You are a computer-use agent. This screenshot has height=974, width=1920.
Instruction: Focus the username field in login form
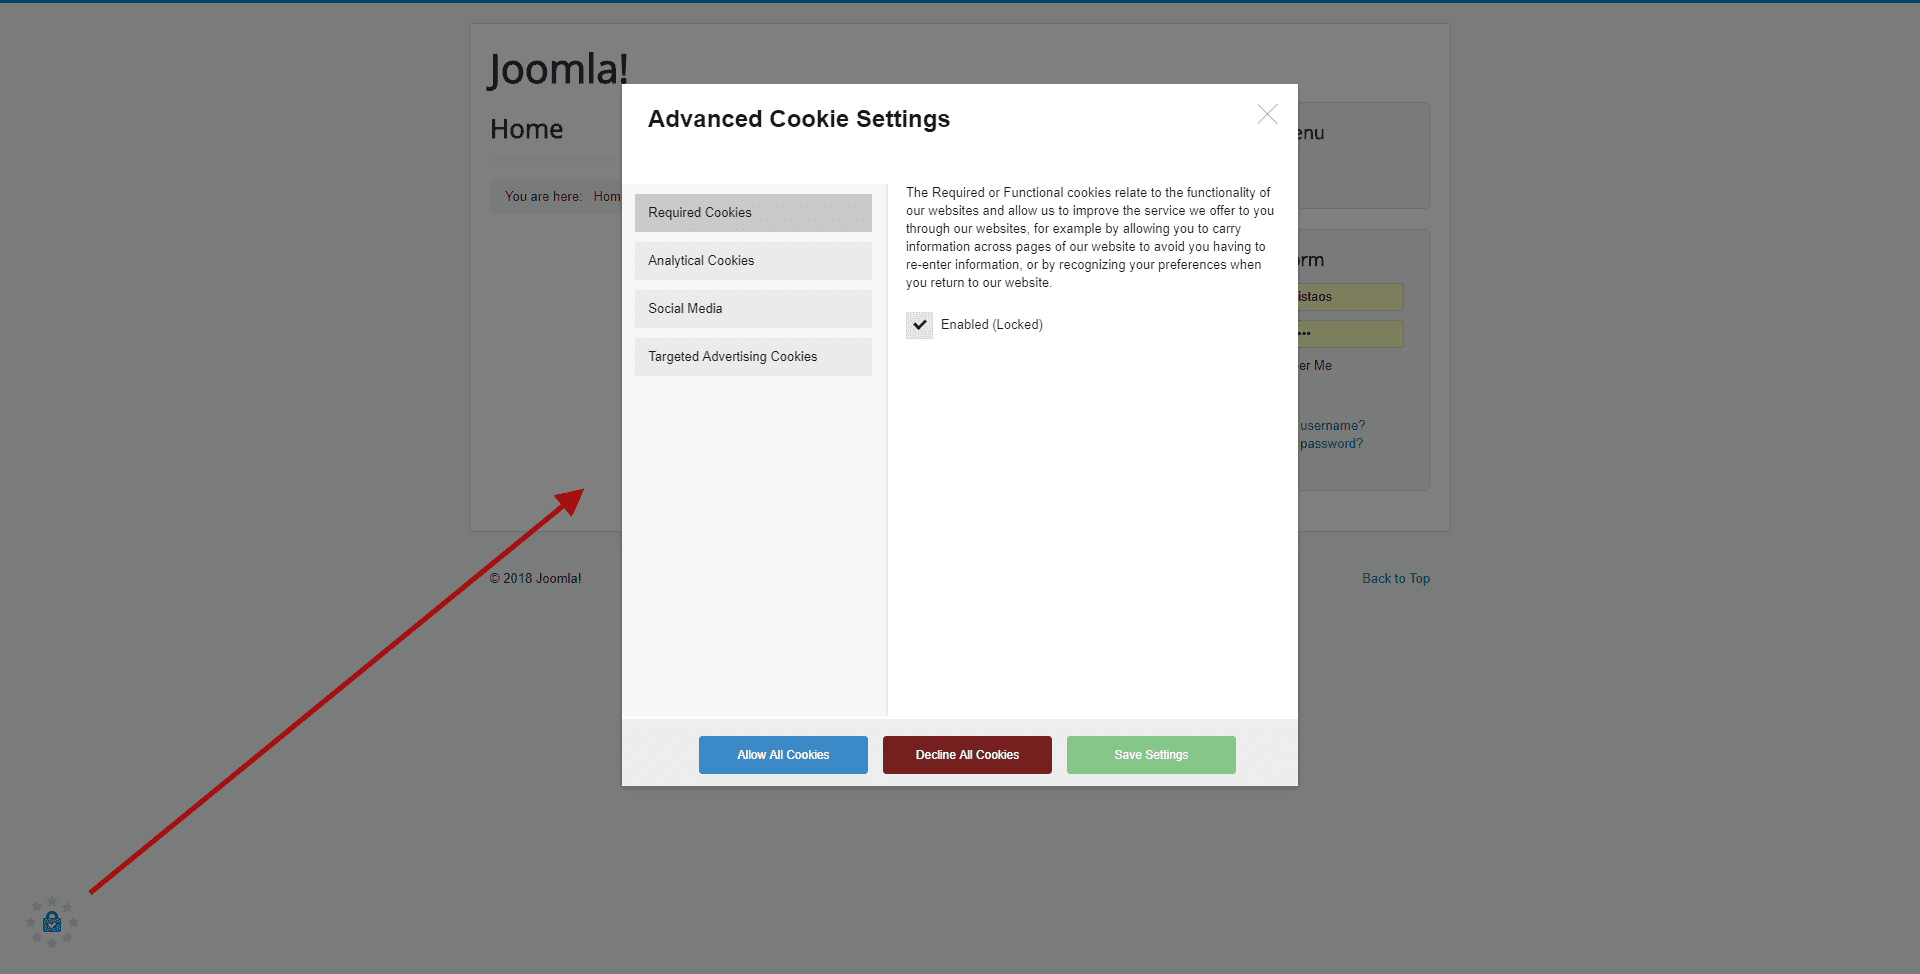pyautogui.click(x=1350, y=297)
